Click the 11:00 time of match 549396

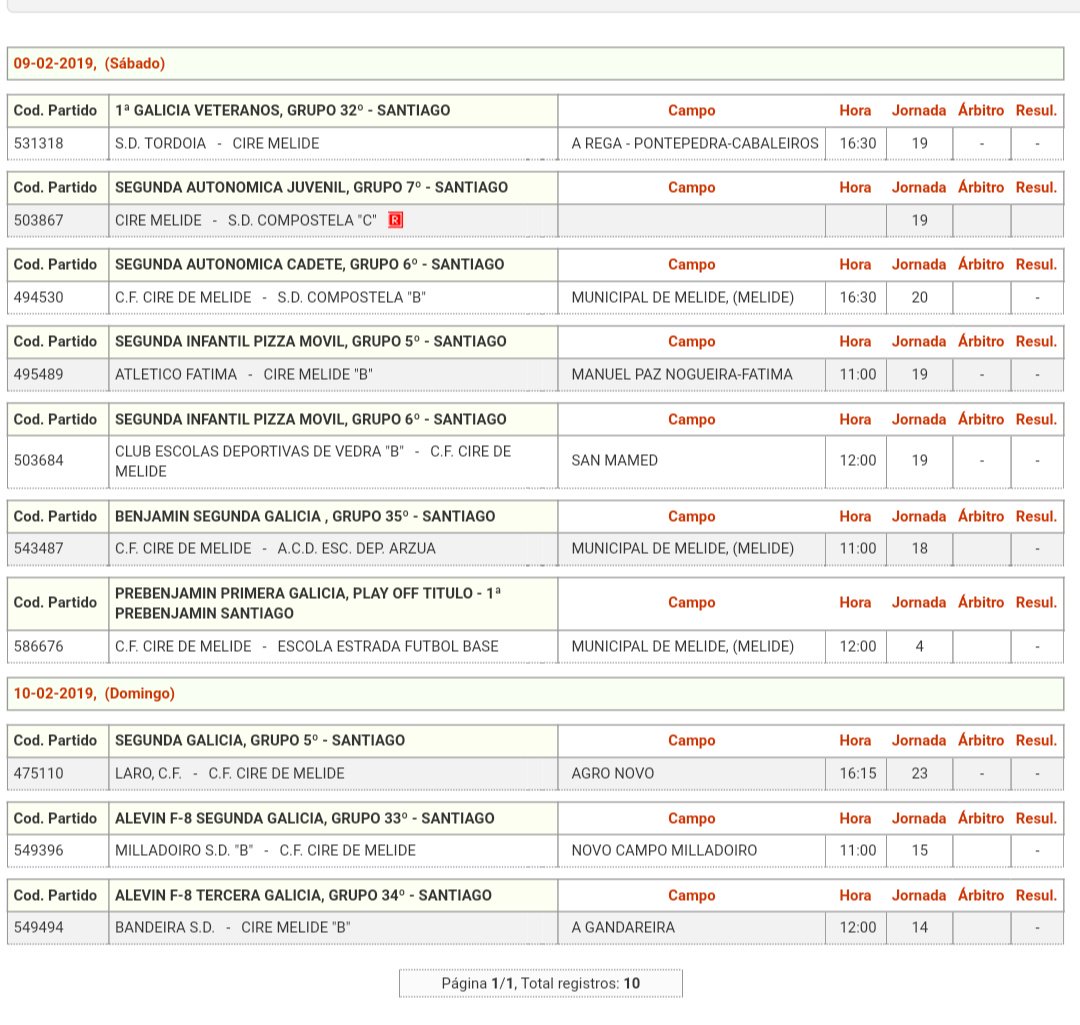pyautogui.click(x=858, y=850)
